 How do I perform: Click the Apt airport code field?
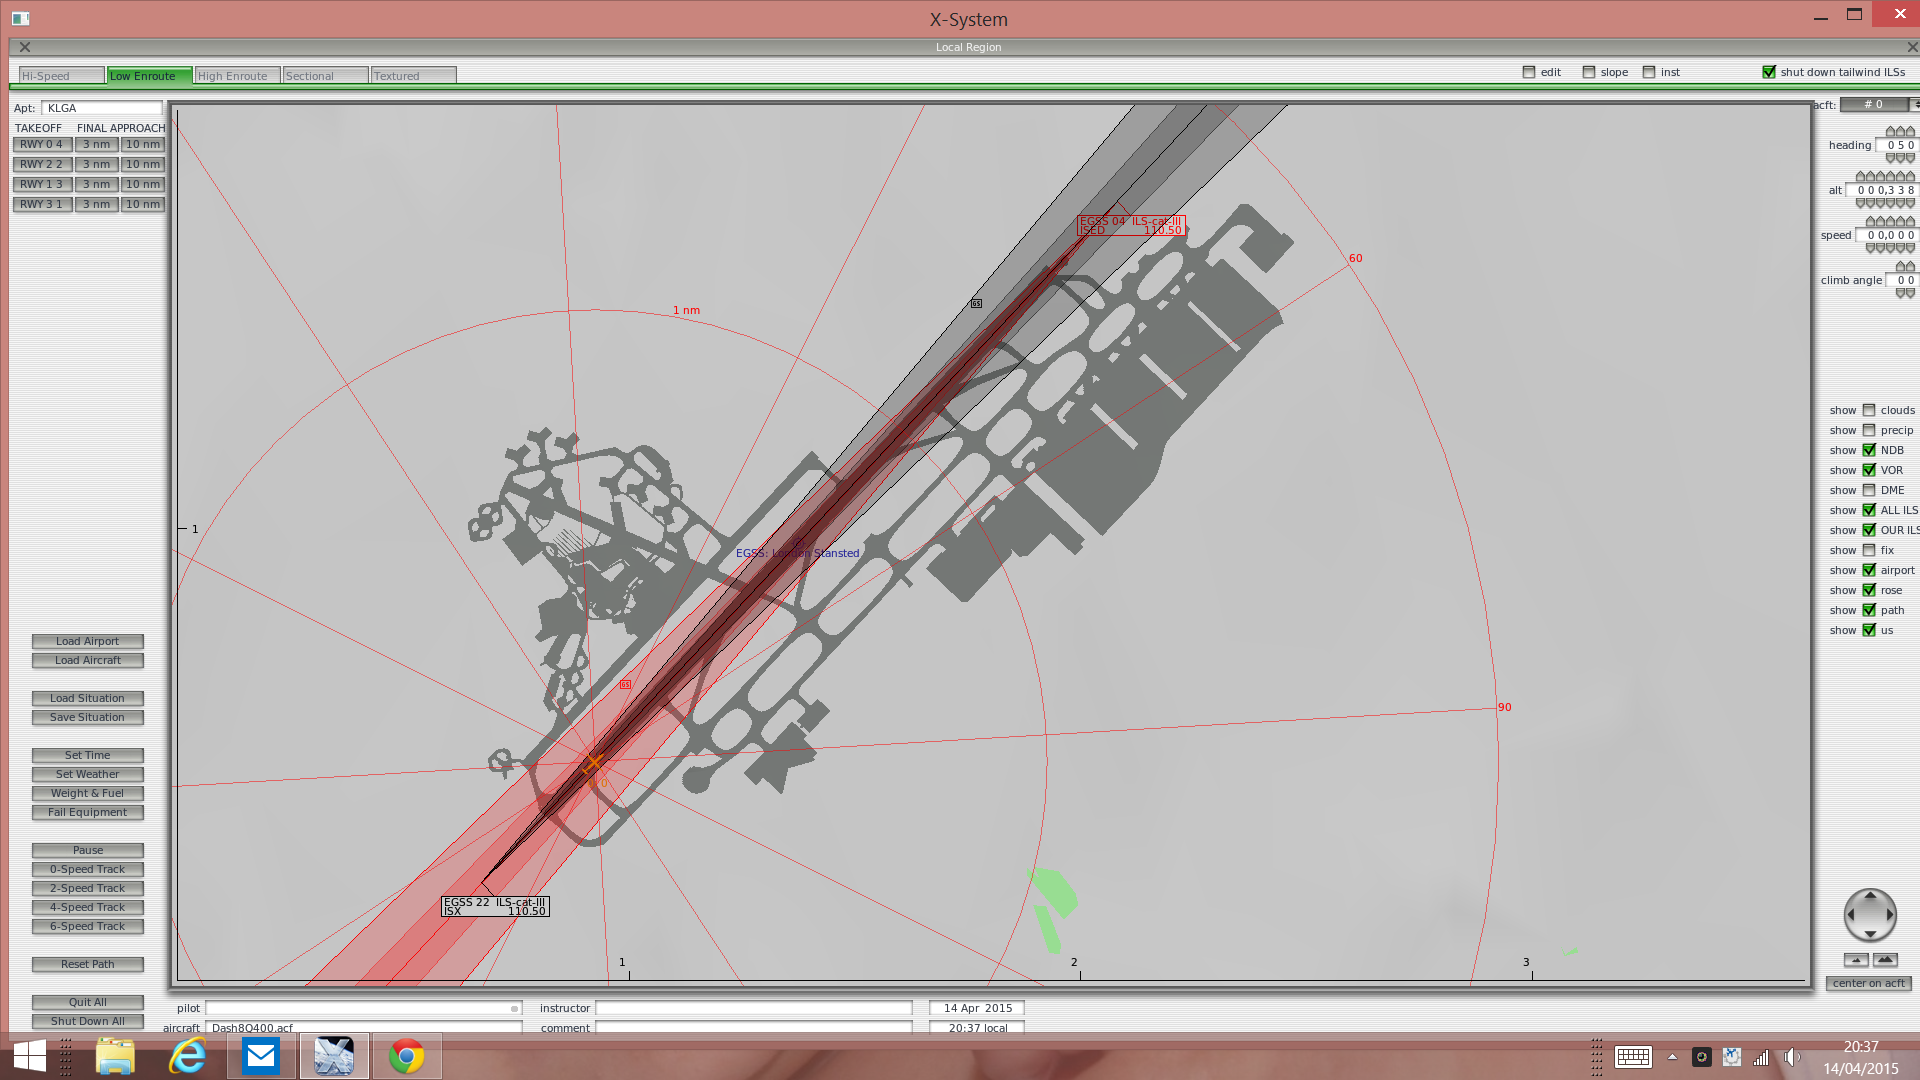click(x=102, y=108)
